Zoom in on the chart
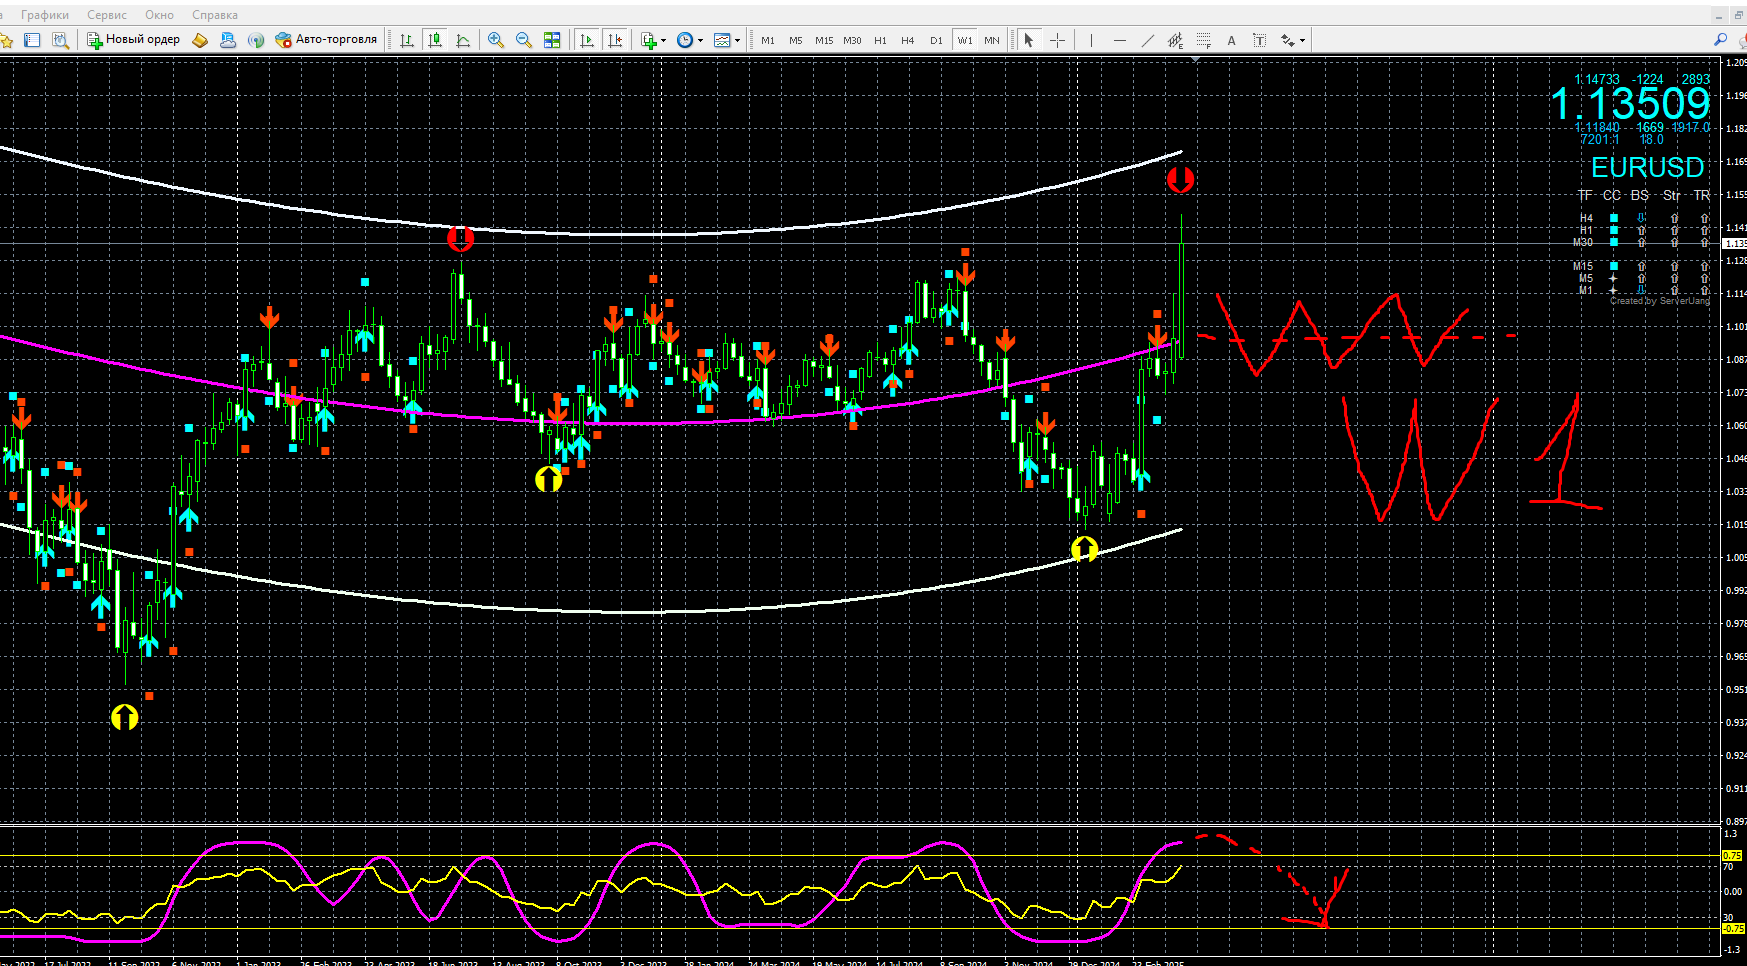The image size is (1747, 966). [x=496, y=40]
